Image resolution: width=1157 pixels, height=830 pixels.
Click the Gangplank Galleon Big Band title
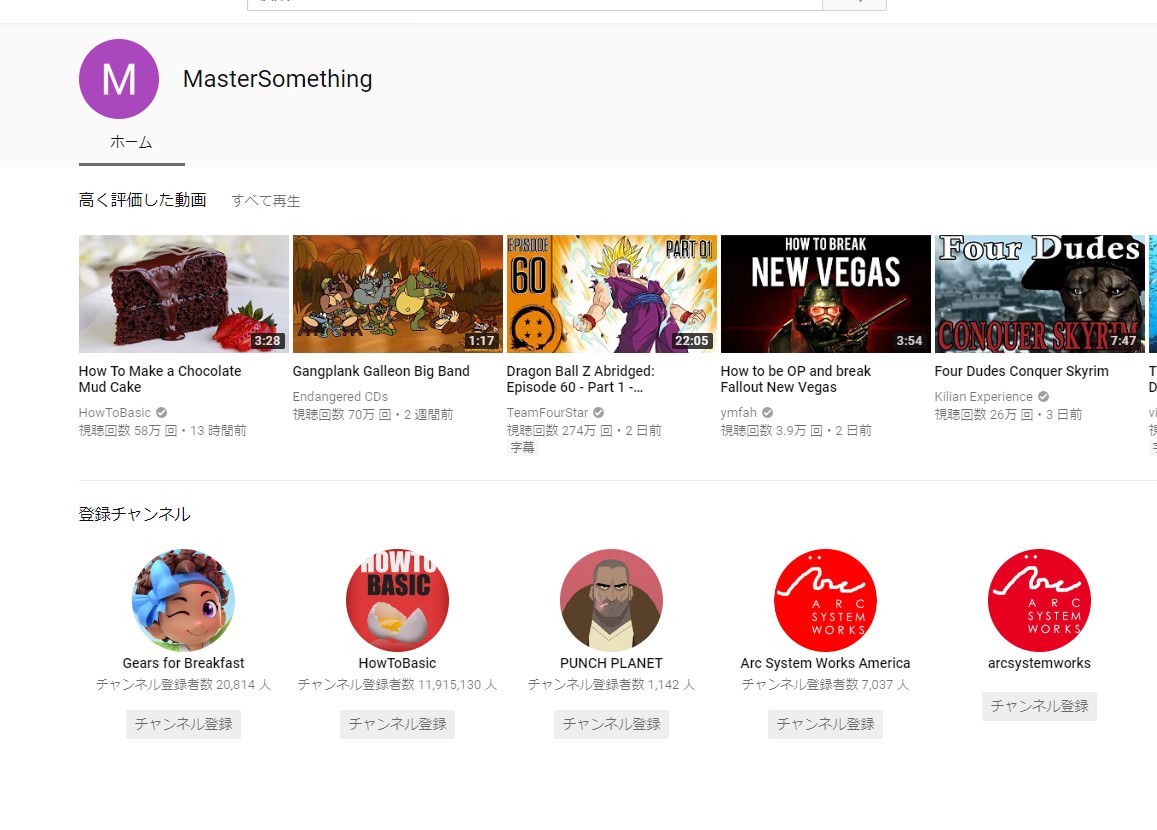tap(381, 371)
